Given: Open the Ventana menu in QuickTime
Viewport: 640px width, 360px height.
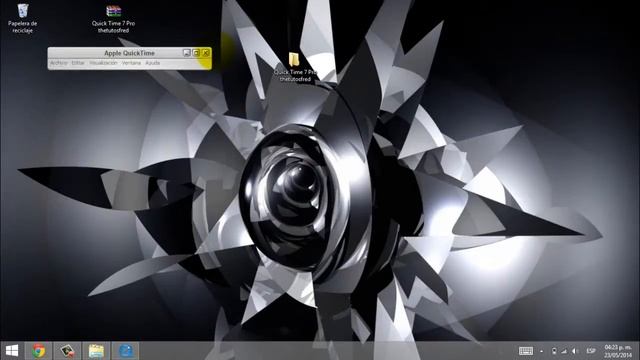Looking at the screenshot, I should click(131, 63).
